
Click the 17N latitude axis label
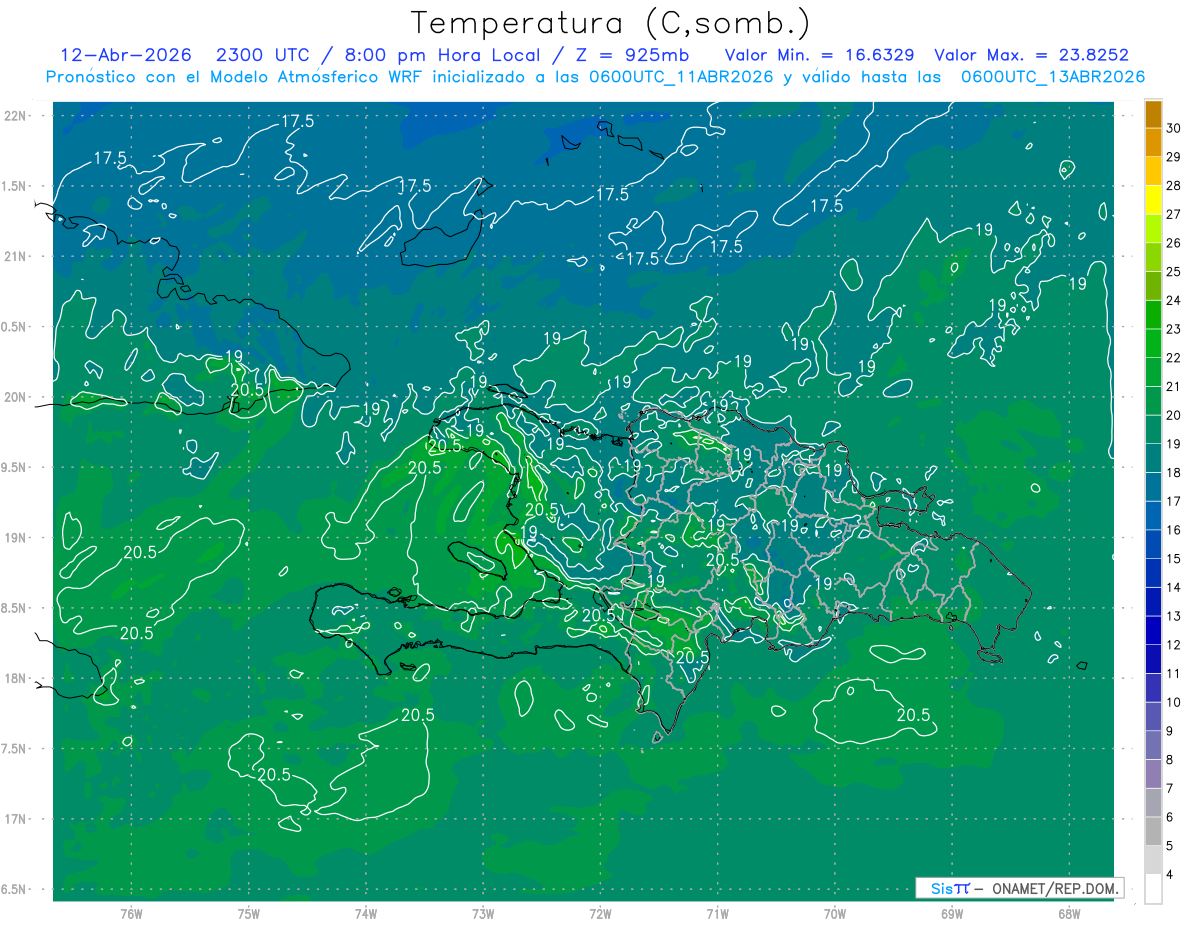[x=17, y=819]
